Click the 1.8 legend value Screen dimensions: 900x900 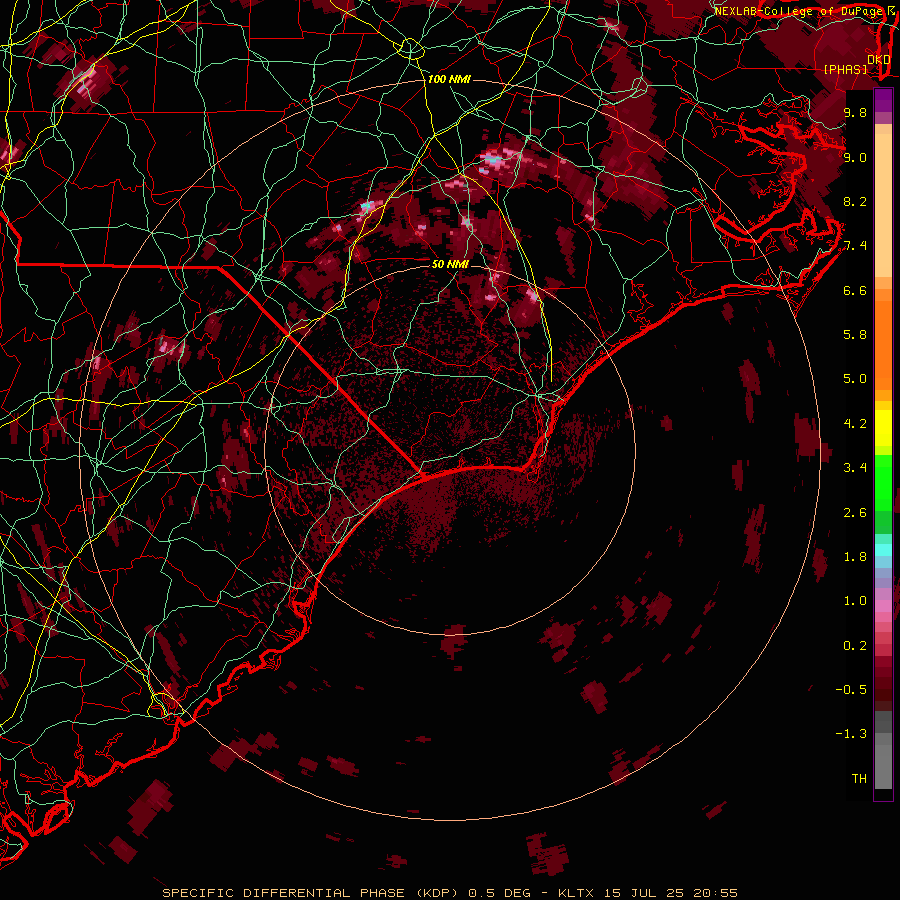tap(855, 557)
